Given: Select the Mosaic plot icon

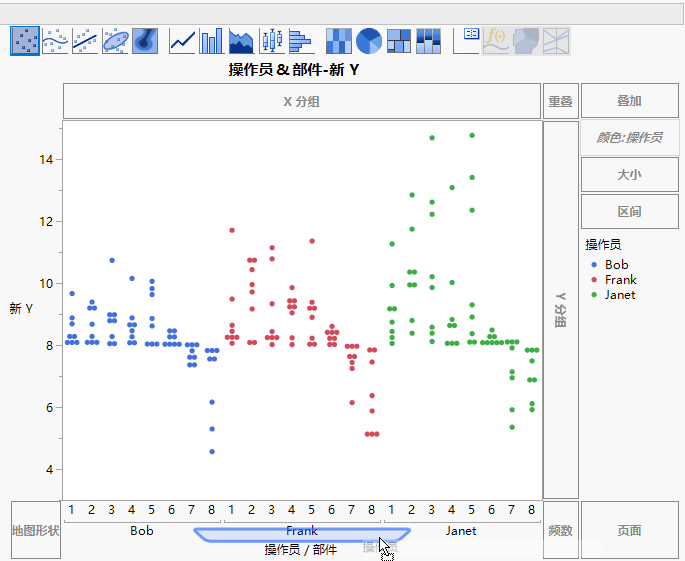Looking at the screenshot, I should pos(429,41).
